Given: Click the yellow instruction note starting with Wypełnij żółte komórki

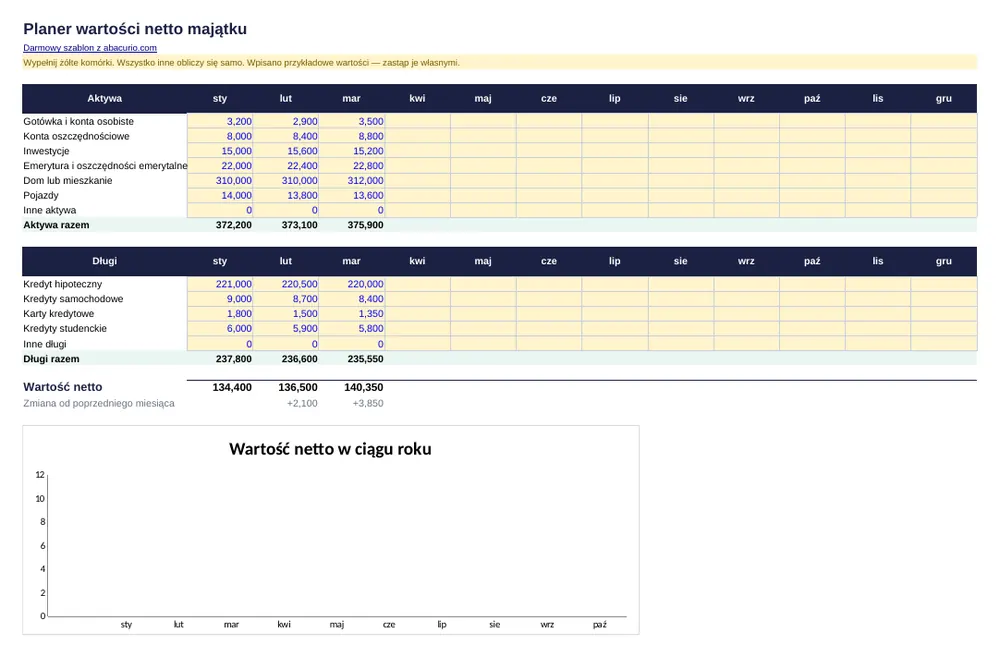Looking at the screenshot, I should [x=499, y=63].
